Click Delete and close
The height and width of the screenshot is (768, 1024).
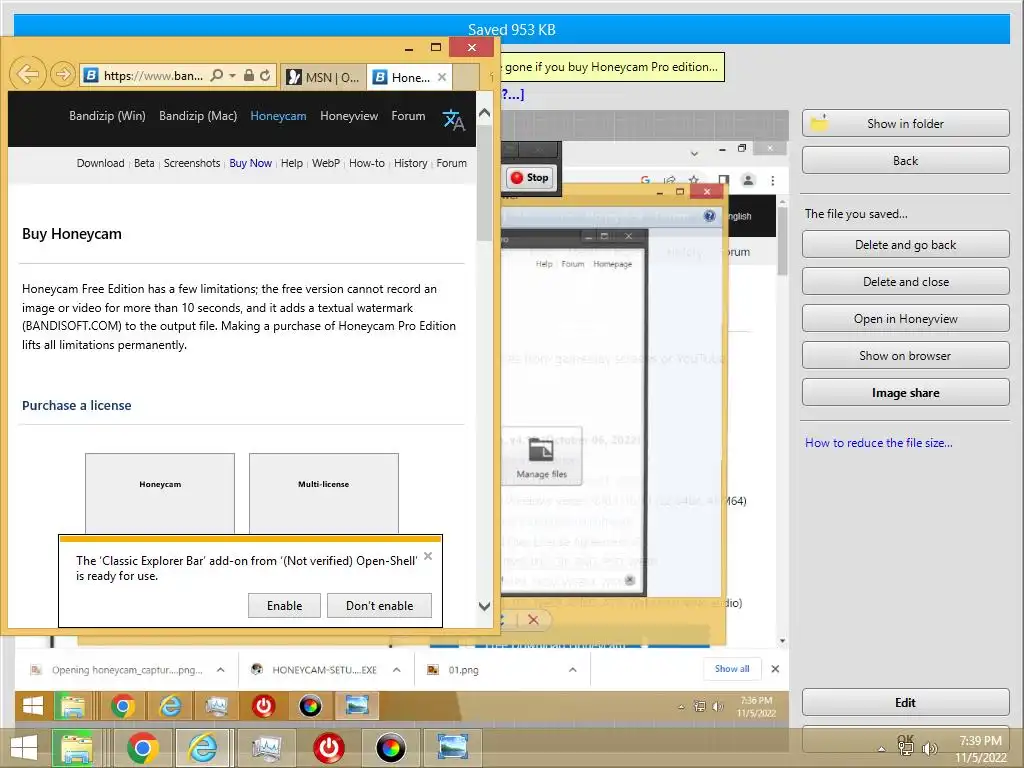(x=906, y=281)
